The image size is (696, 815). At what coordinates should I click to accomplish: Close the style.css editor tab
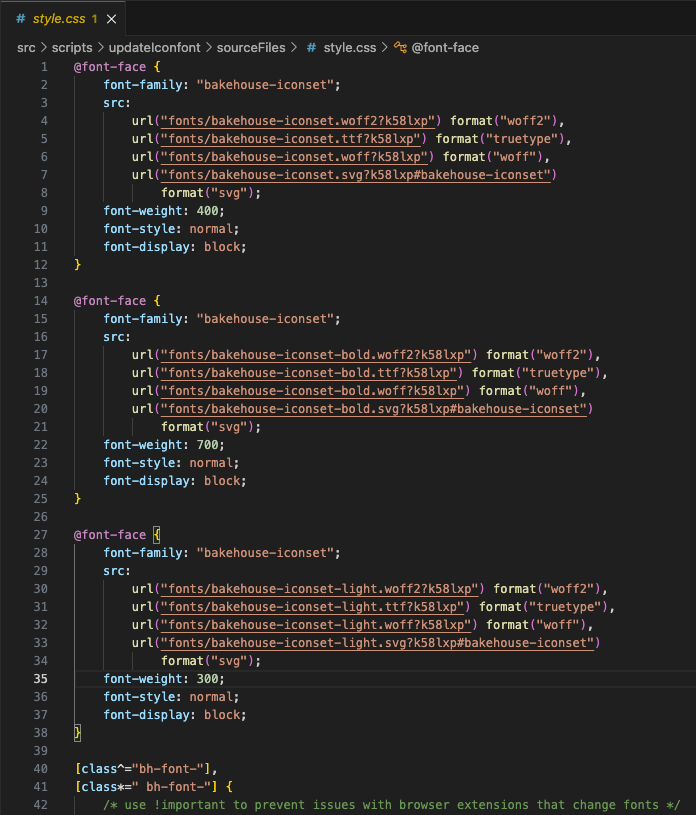(111, 19)
